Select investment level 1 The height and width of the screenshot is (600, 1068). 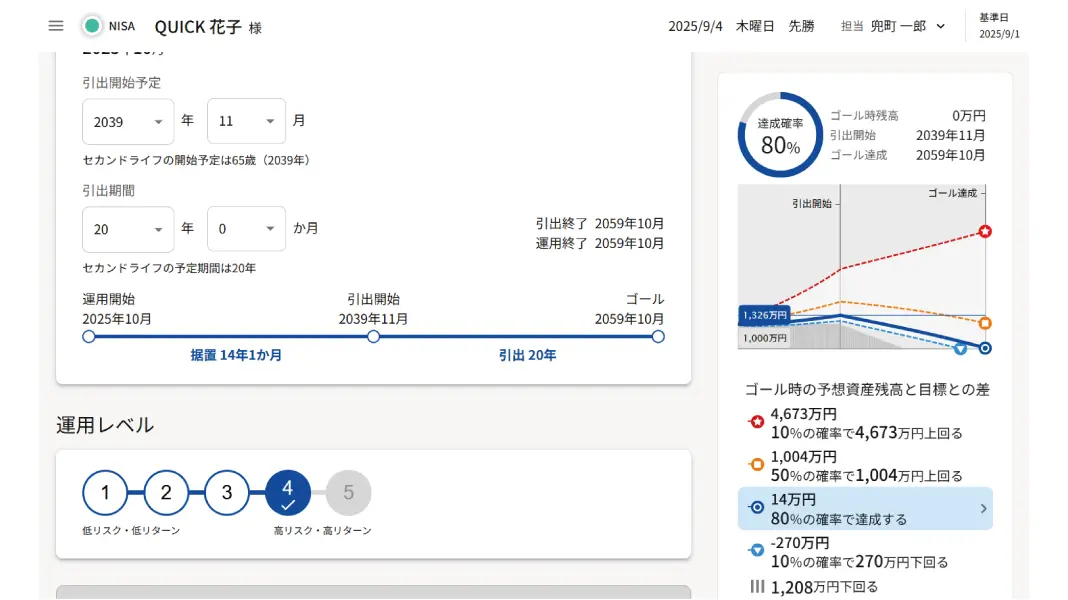pos(105,492)
